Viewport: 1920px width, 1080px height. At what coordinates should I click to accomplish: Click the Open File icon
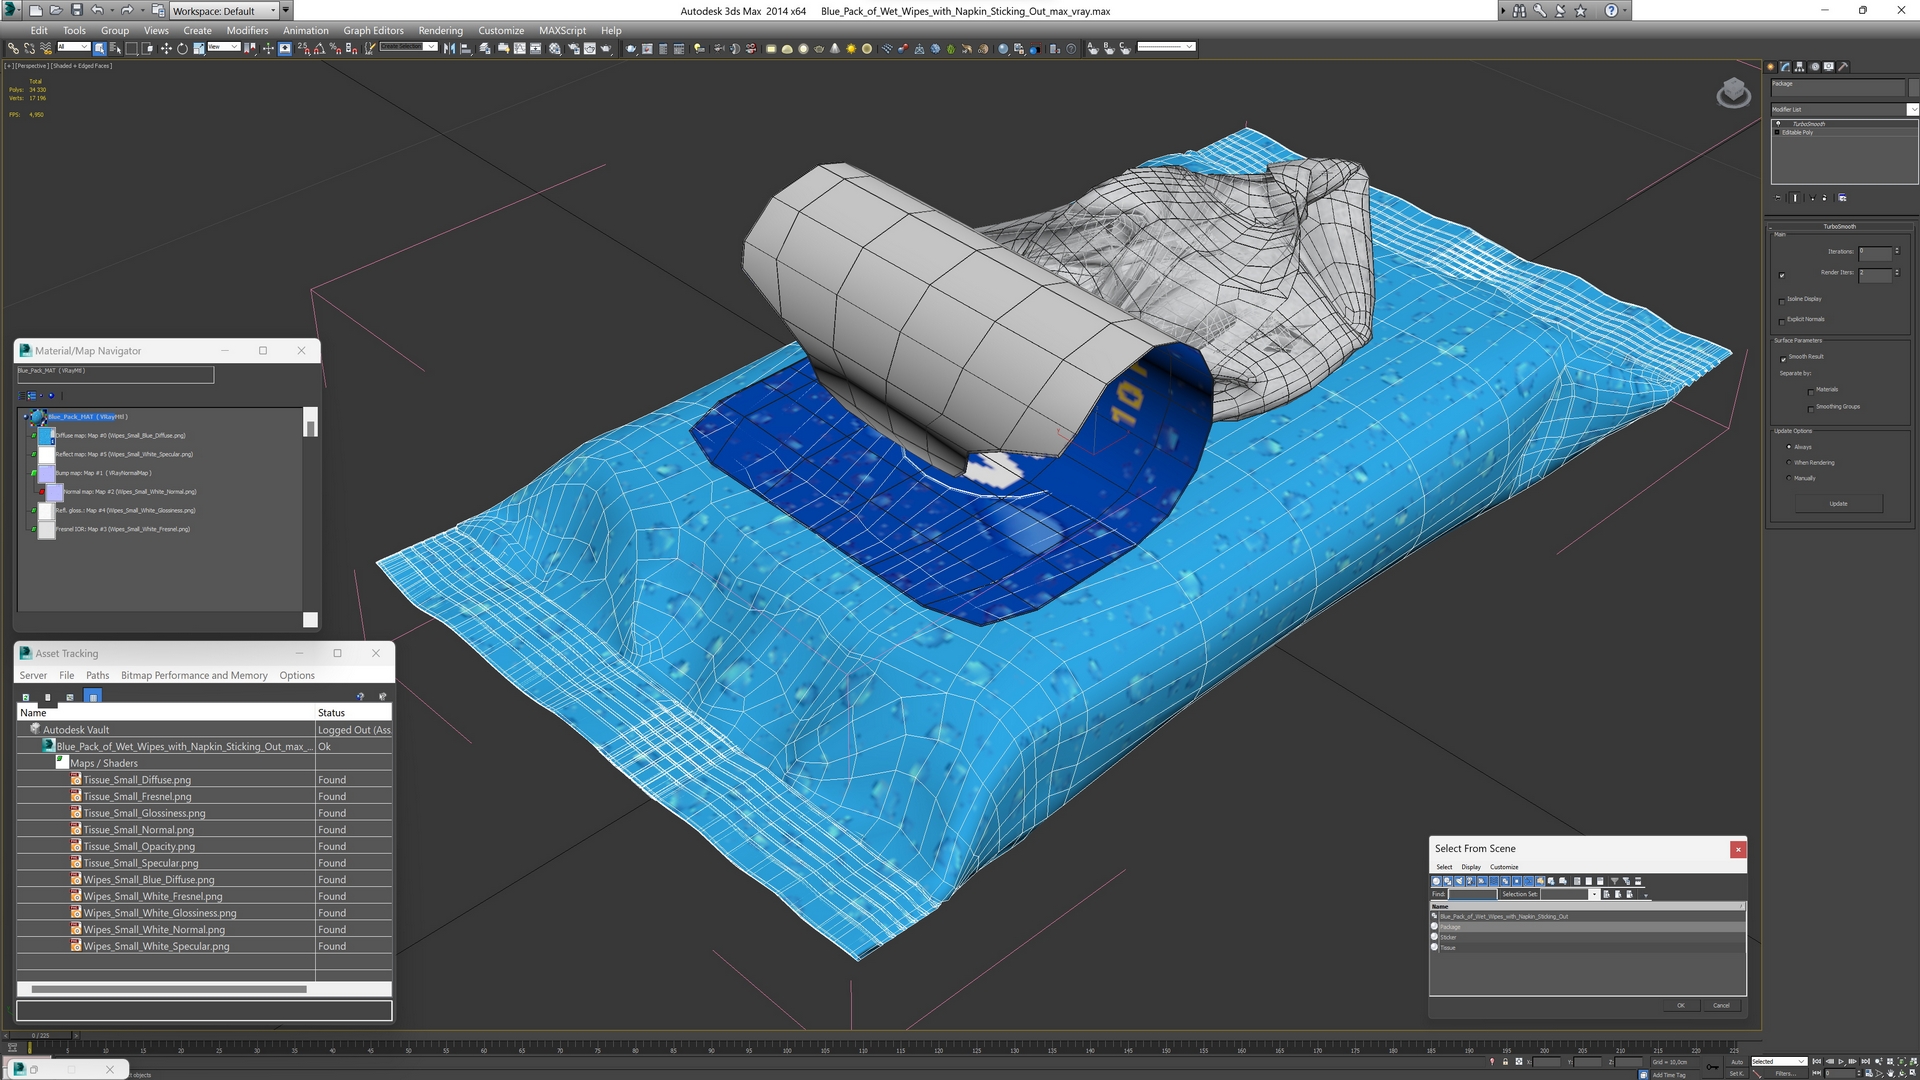pyautogui.click(x=56, y=10)
